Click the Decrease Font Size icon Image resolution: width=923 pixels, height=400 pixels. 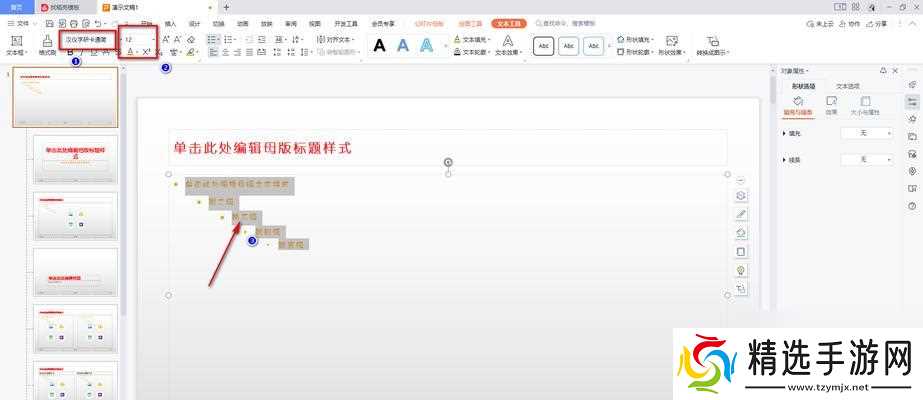pos(178,39)
